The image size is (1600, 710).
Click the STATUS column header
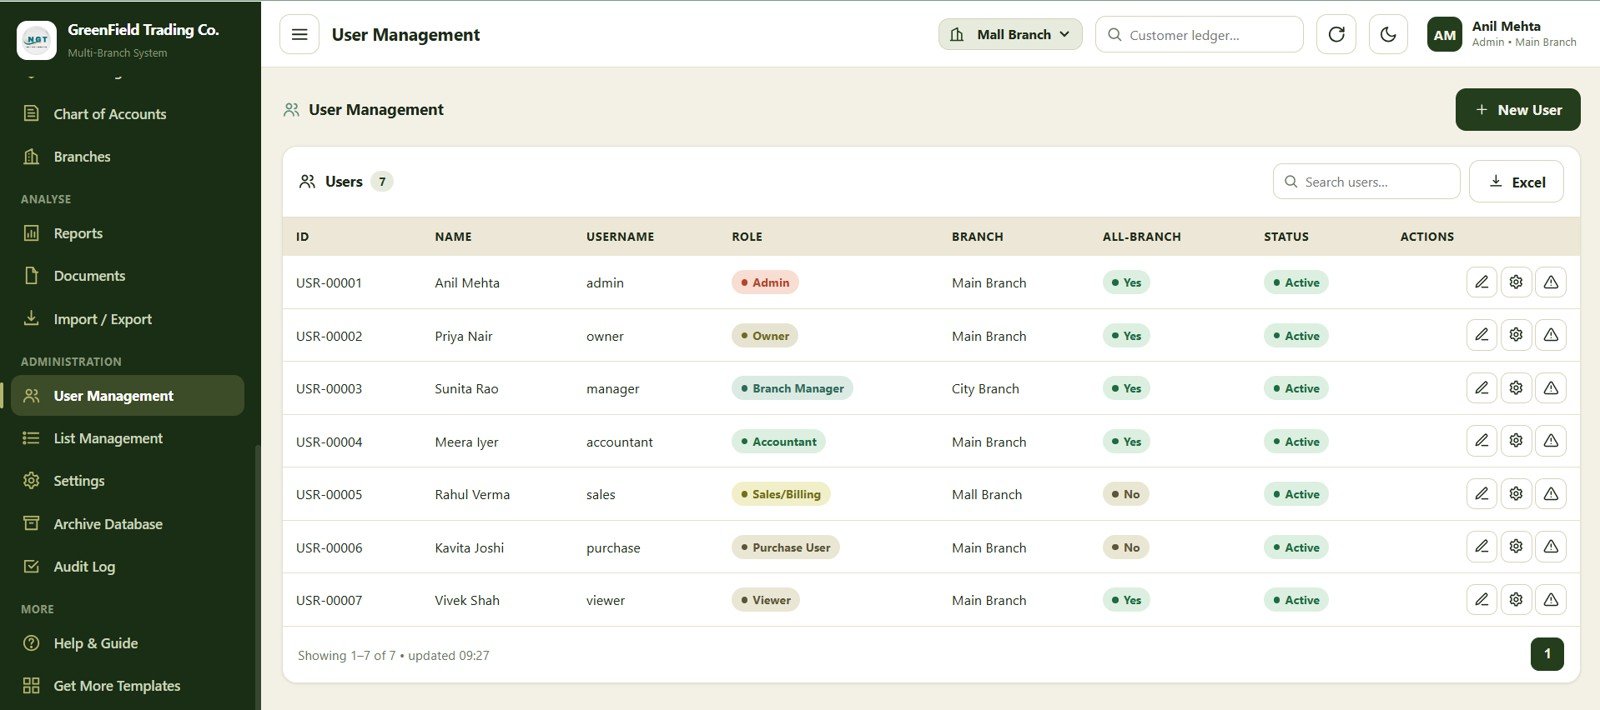pyautogui.click(x=1286, y=237)
